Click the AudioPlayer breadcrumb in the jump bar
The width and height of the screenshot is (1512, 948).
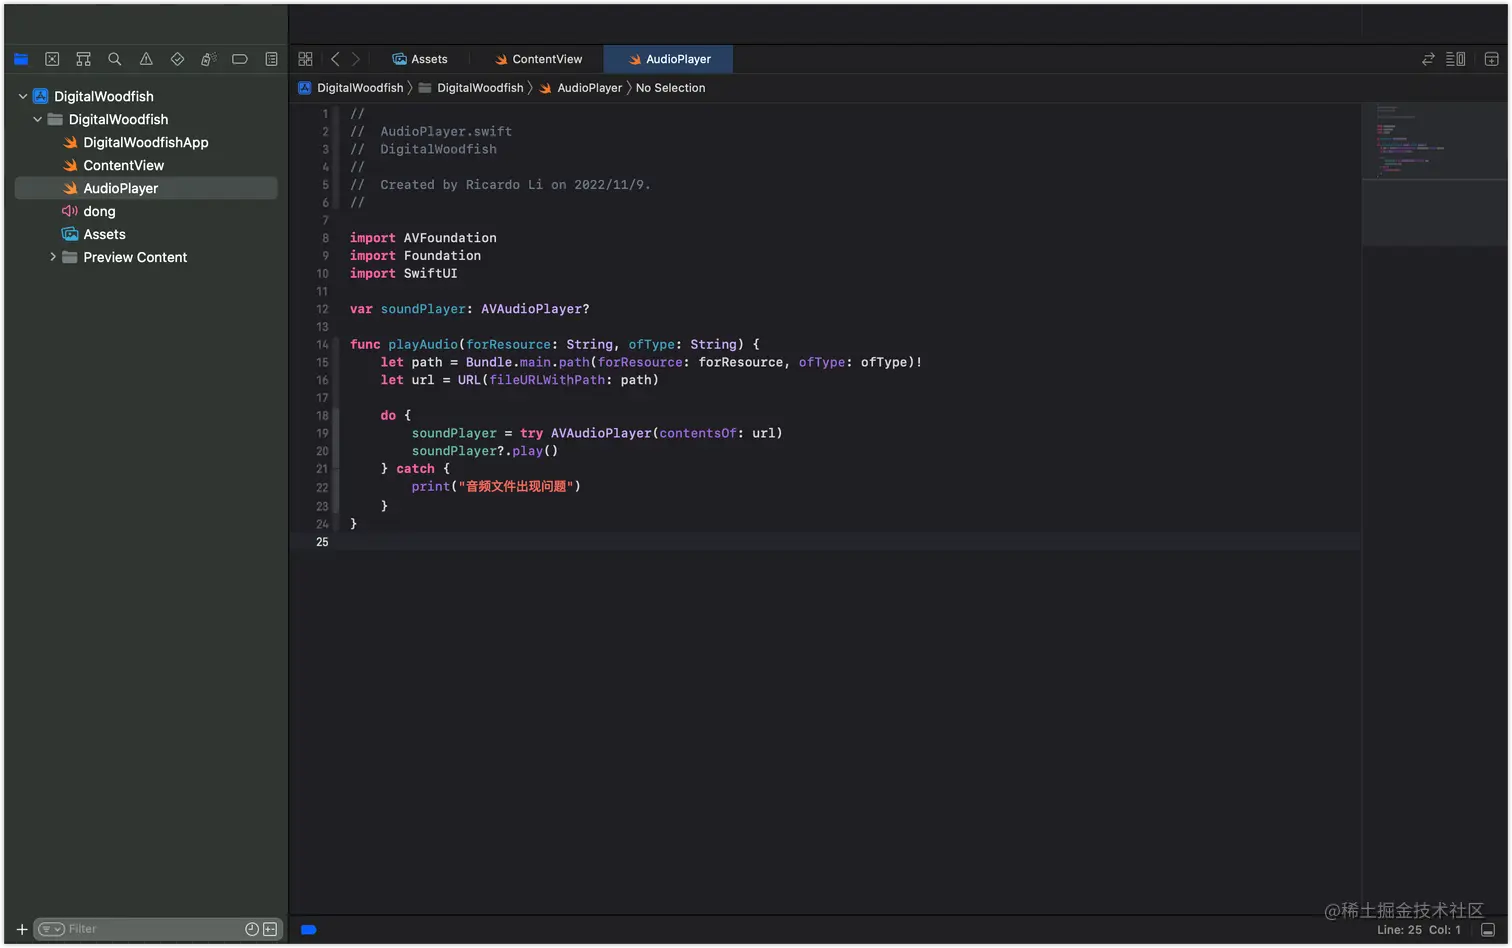580,88
